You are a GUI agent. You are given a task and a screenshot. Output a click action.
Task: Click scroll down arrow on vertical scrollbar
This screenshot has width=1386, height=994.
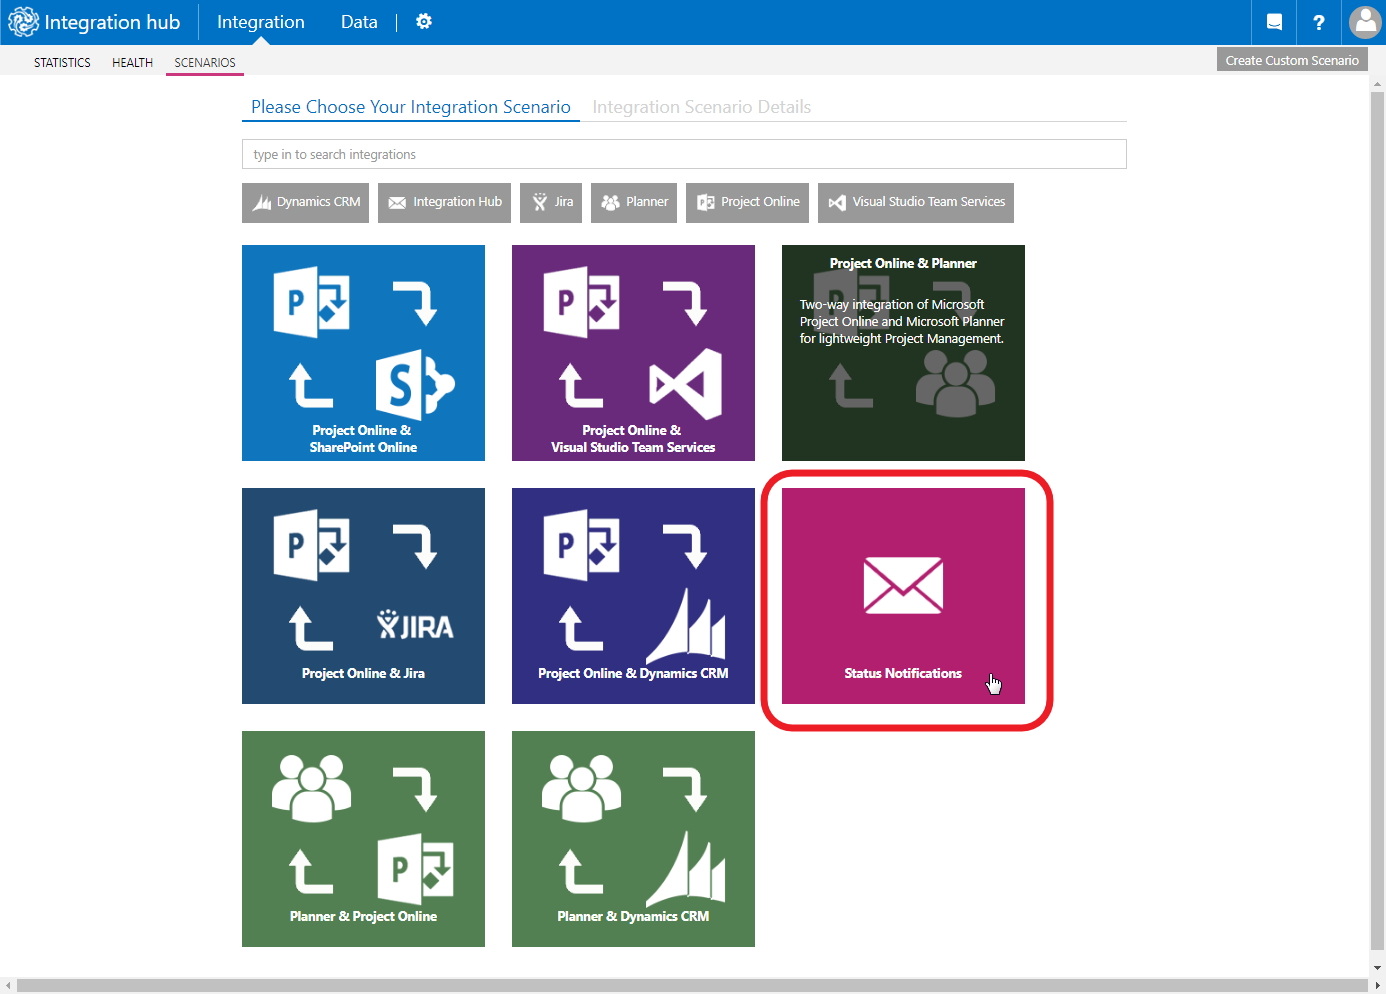(x=1377, y=968)
